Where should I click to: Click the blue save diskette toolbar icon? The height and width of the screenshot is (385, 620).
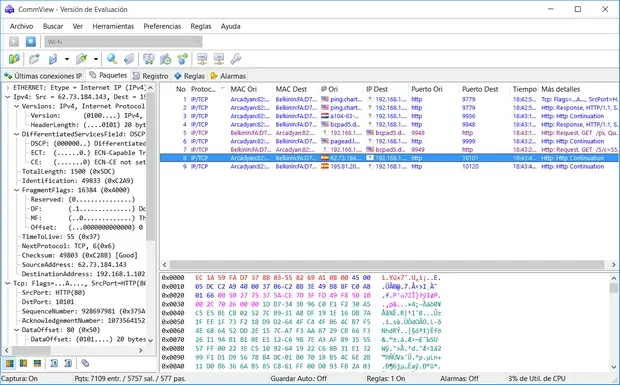click(x=53, y=59)
